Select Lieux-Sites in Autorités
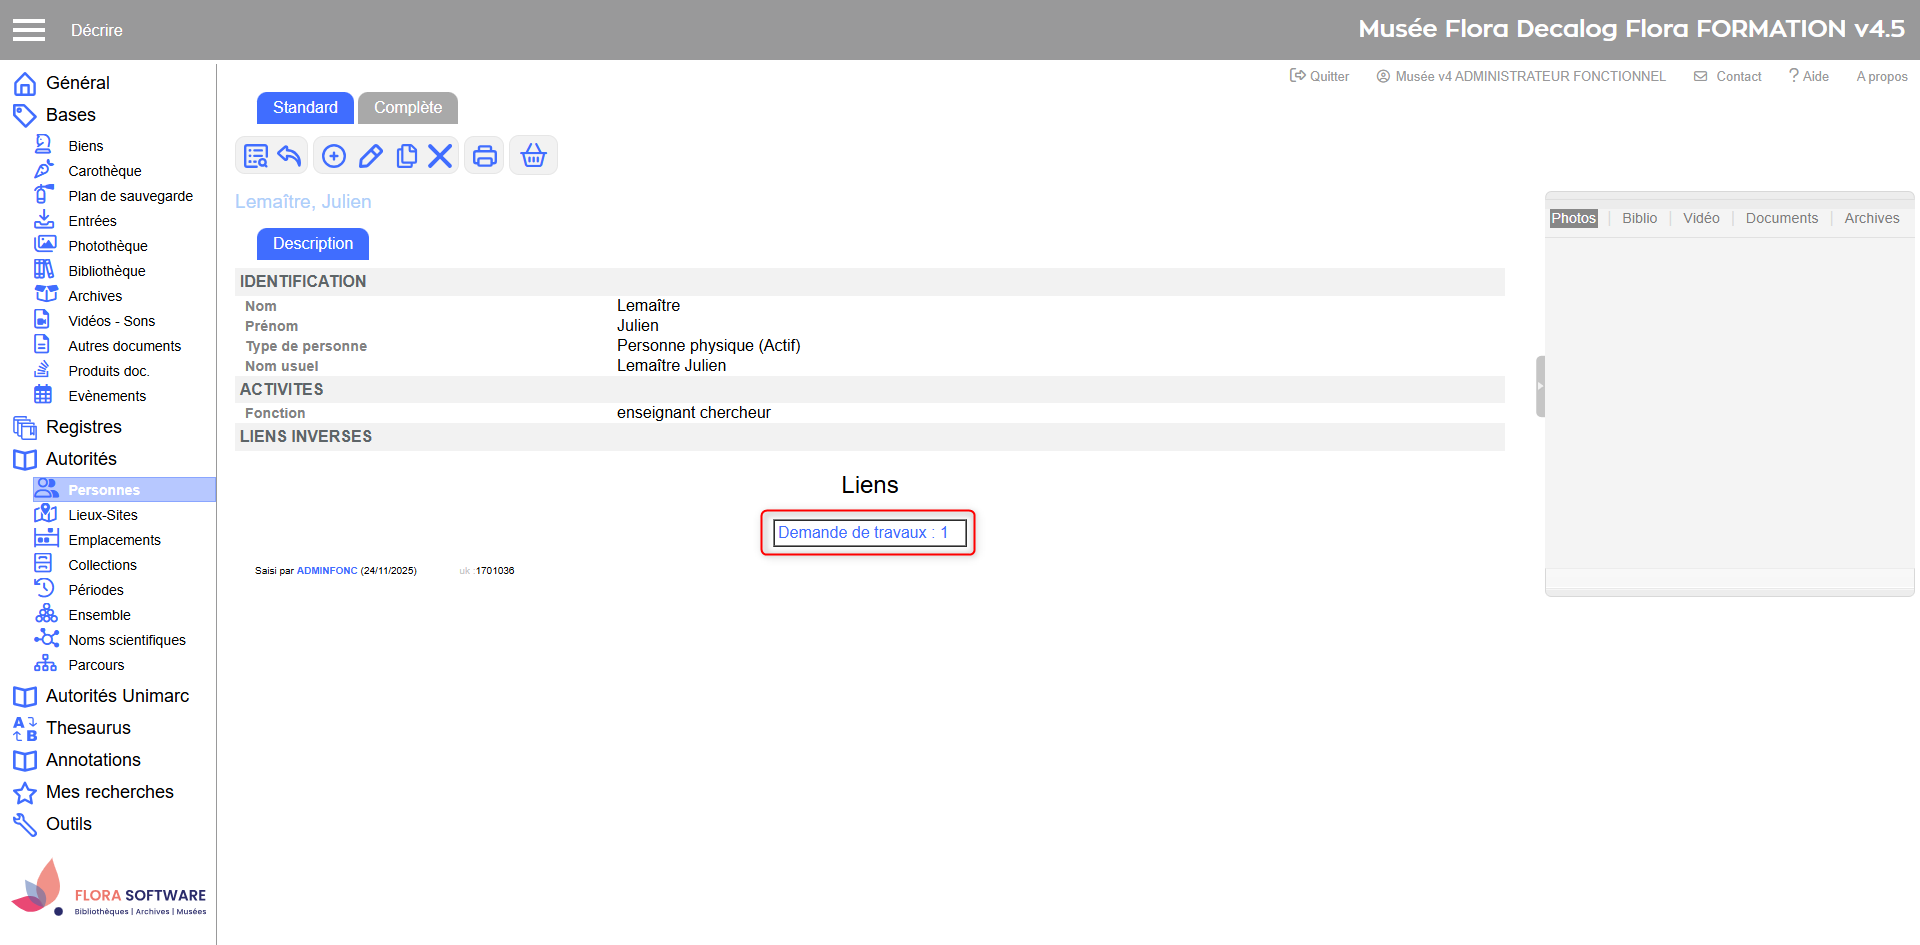The height and width of the screenshot is (945, 1920). click(x=102, y=515)
